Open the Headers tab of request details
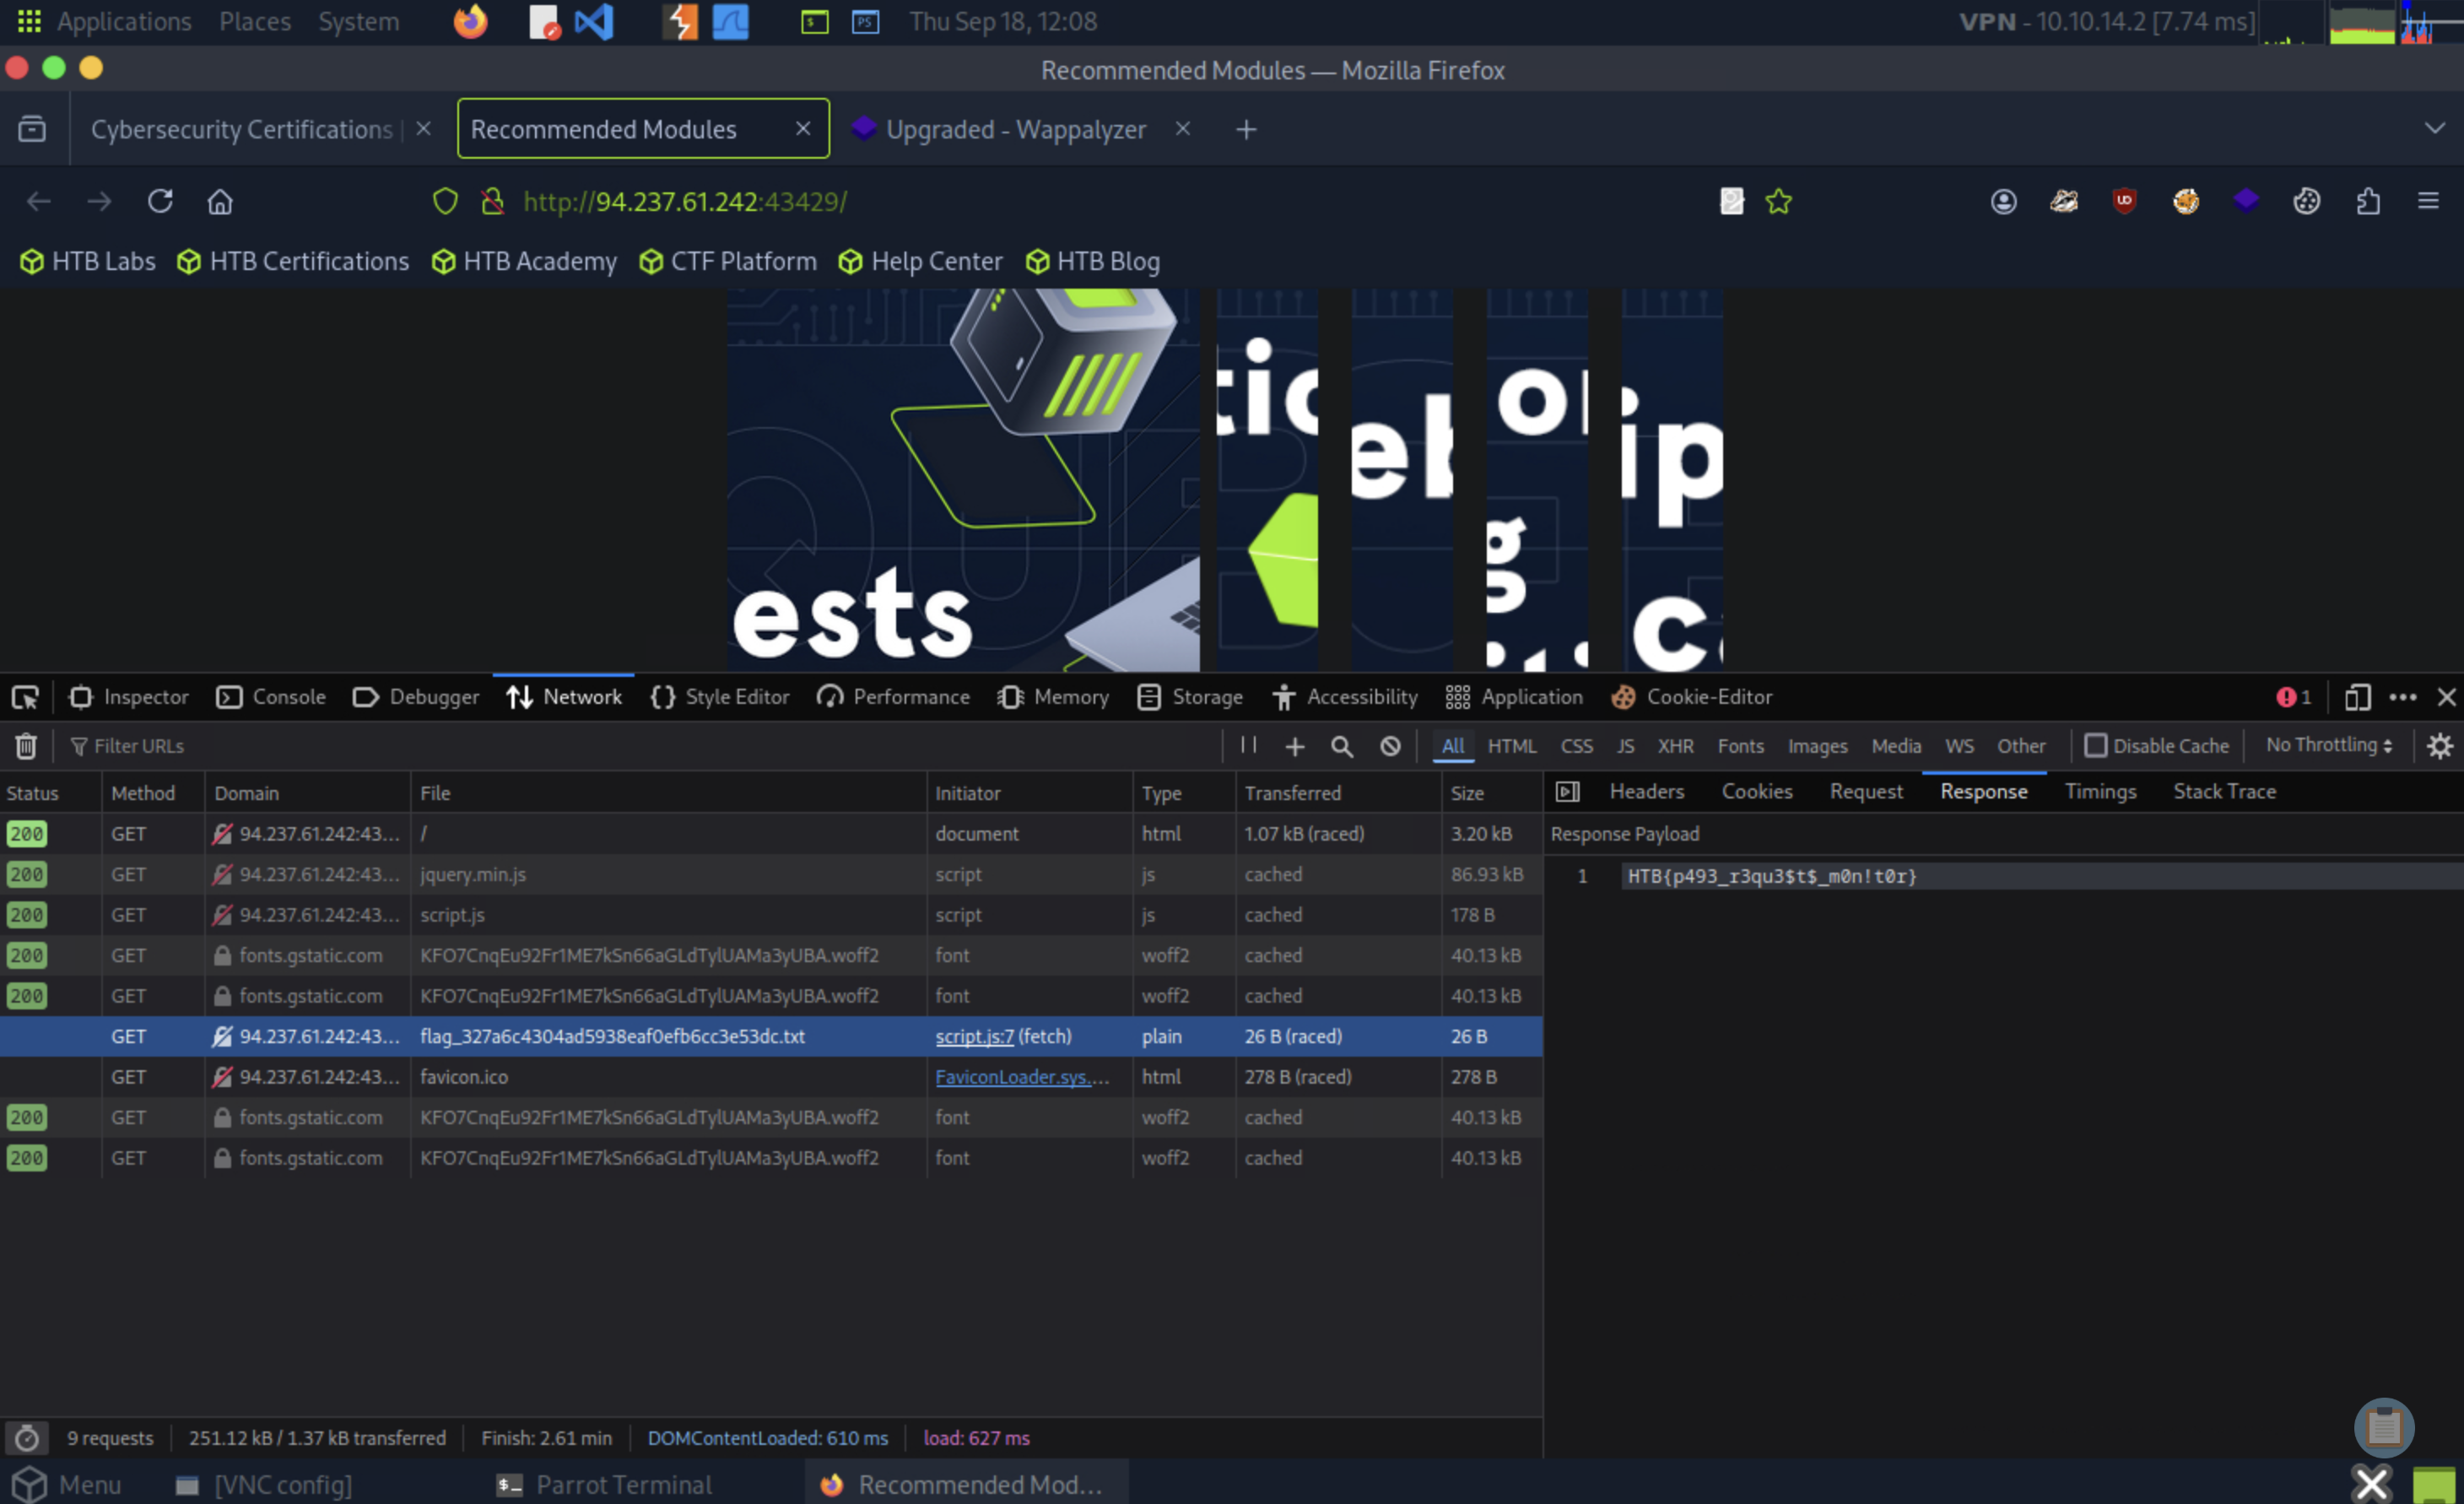Viewport: 2464px width, 1504px height. [1646, 792]
